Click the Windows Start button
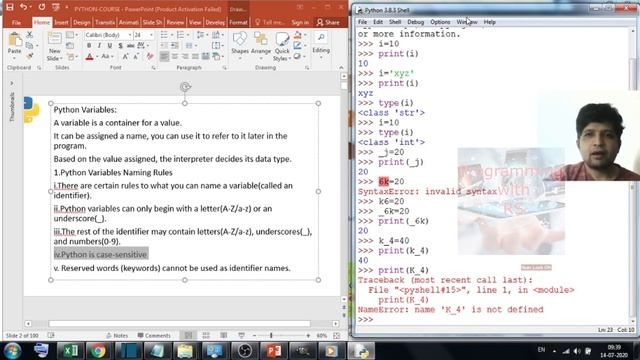Viewport: 640px width, 360px height. 12,351
